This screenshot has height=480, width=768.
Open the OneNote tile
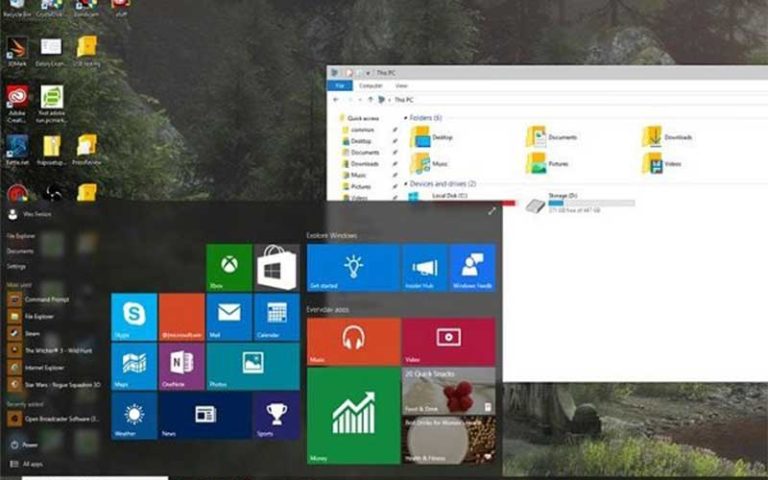(x=182, y=366)
